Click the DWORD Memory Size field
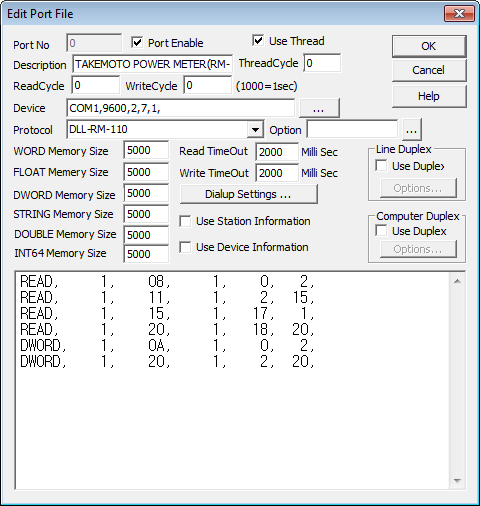The height and width of the screenshot is (506, 480). pyautogui.click(x=146, y=193)
